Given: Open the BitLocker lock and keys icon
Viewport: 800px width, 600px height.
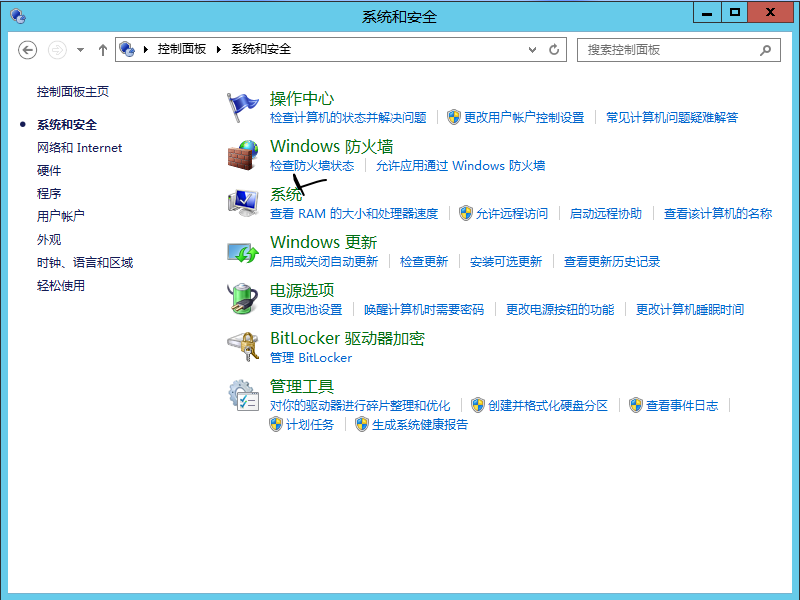Looking at the screenshot, I should [243, 347].
